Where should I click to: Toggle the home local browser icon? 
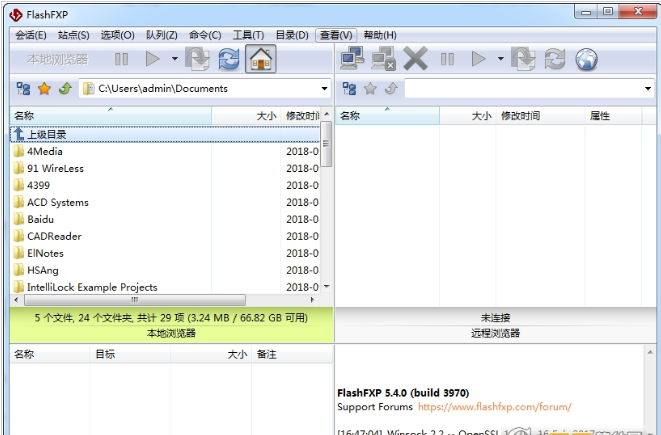(x=261, y=59)
